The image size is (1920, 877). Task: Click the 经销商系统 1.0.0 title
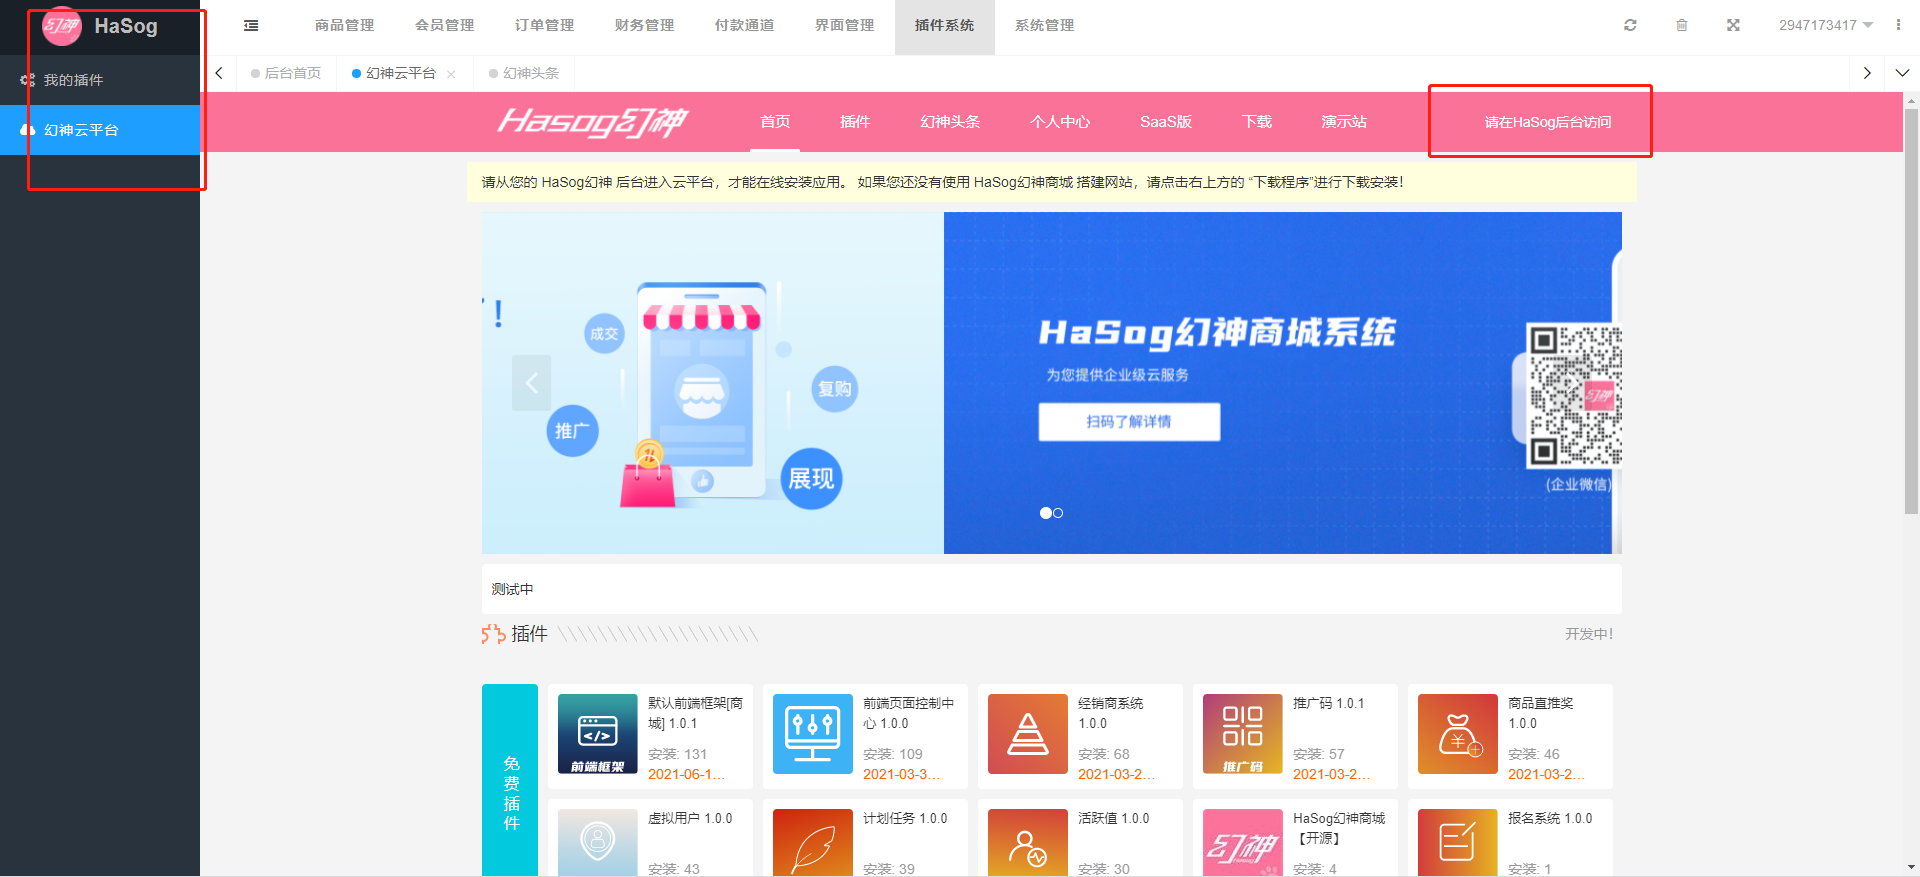(x=1110, y=713)
